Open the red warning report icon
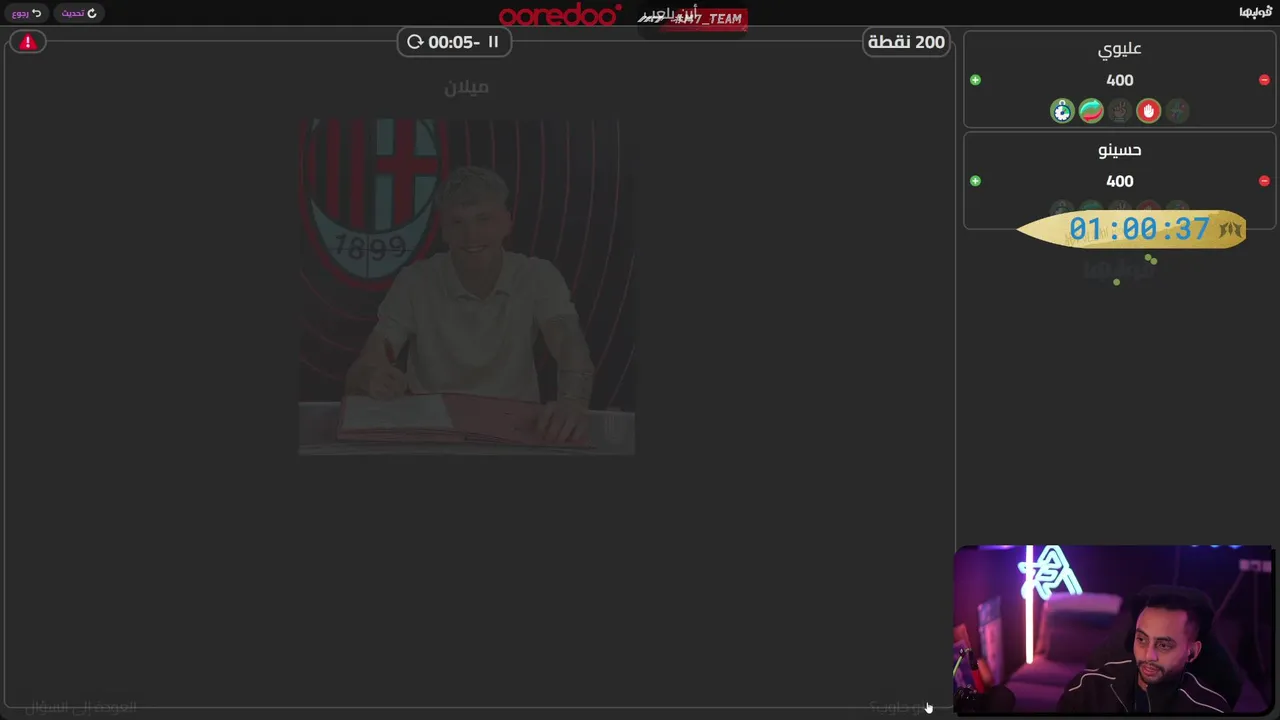Screen dimensions: 1280x720 (28, 42)
